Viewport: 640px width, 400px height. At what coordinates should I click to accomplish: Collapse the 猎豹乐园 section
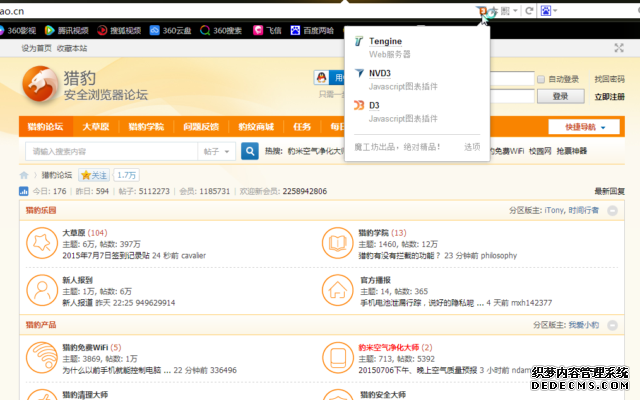click(612, 211)
